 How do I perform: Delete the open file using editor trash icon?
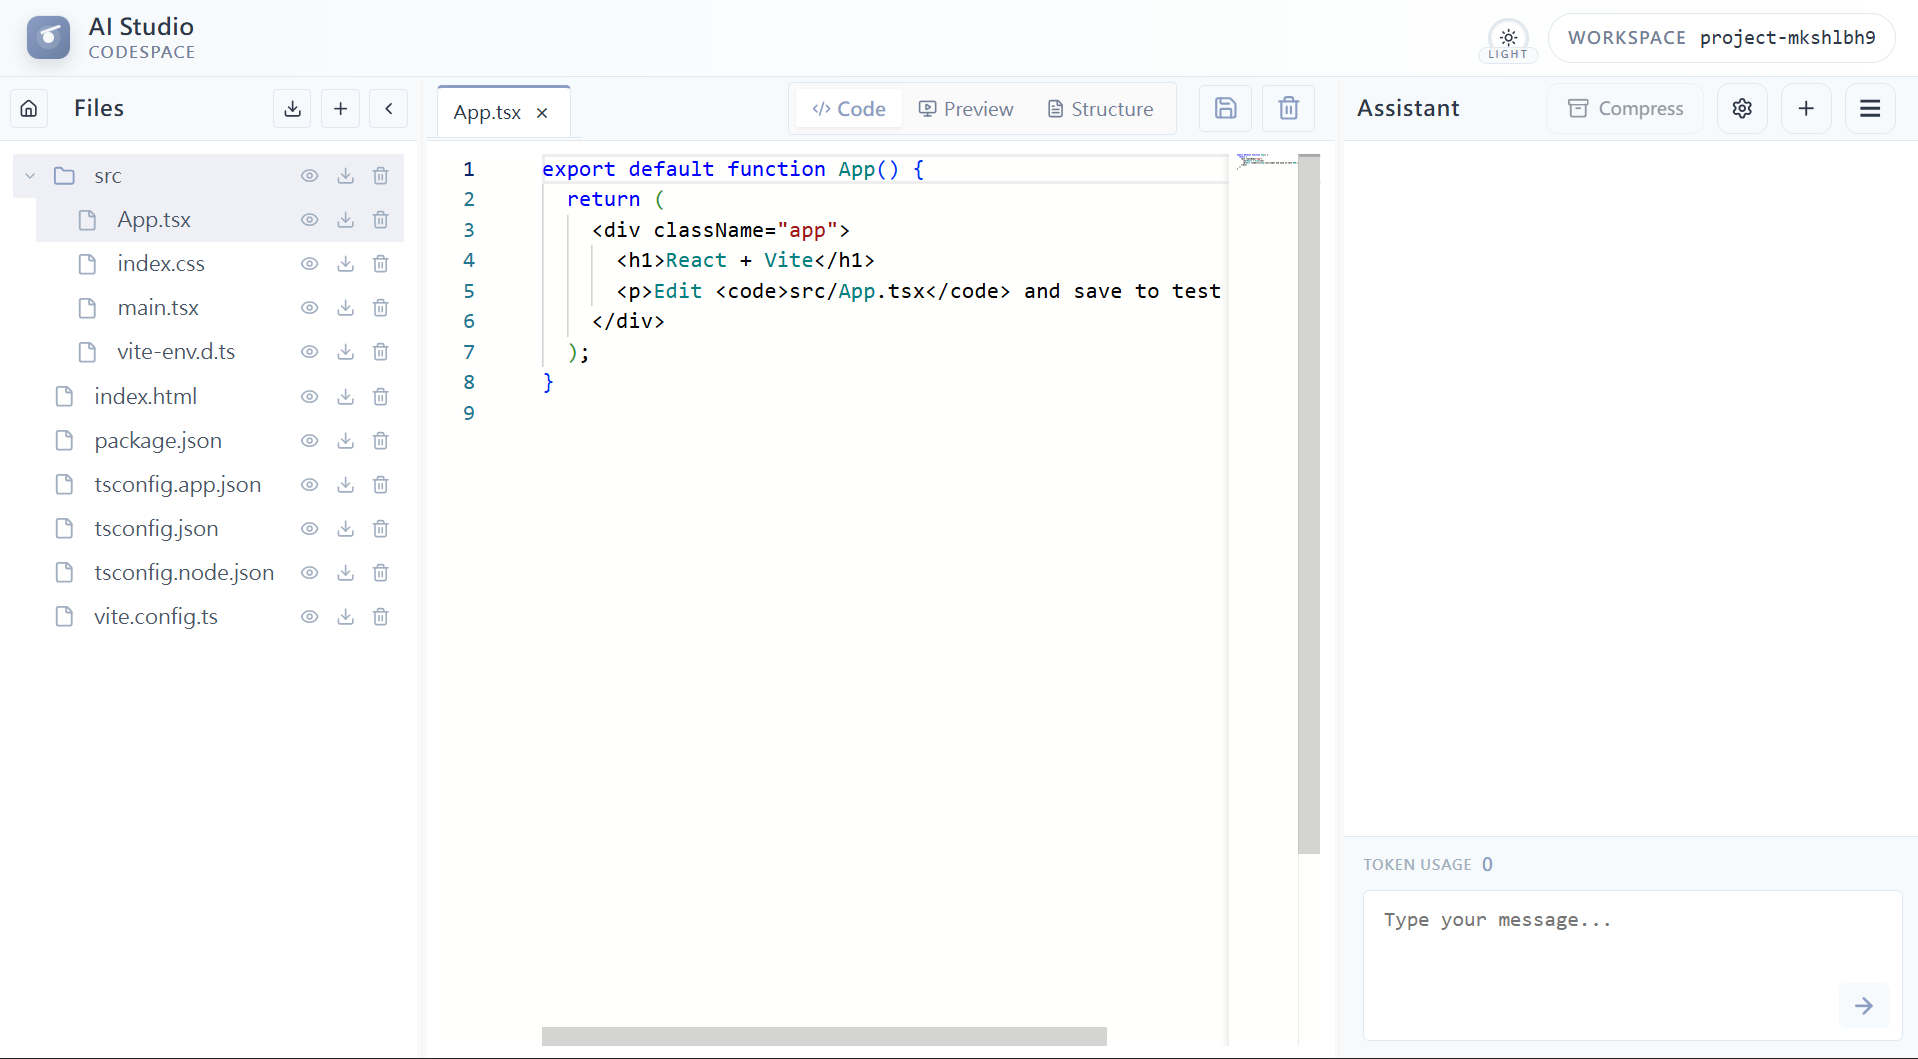[1288, 108]
